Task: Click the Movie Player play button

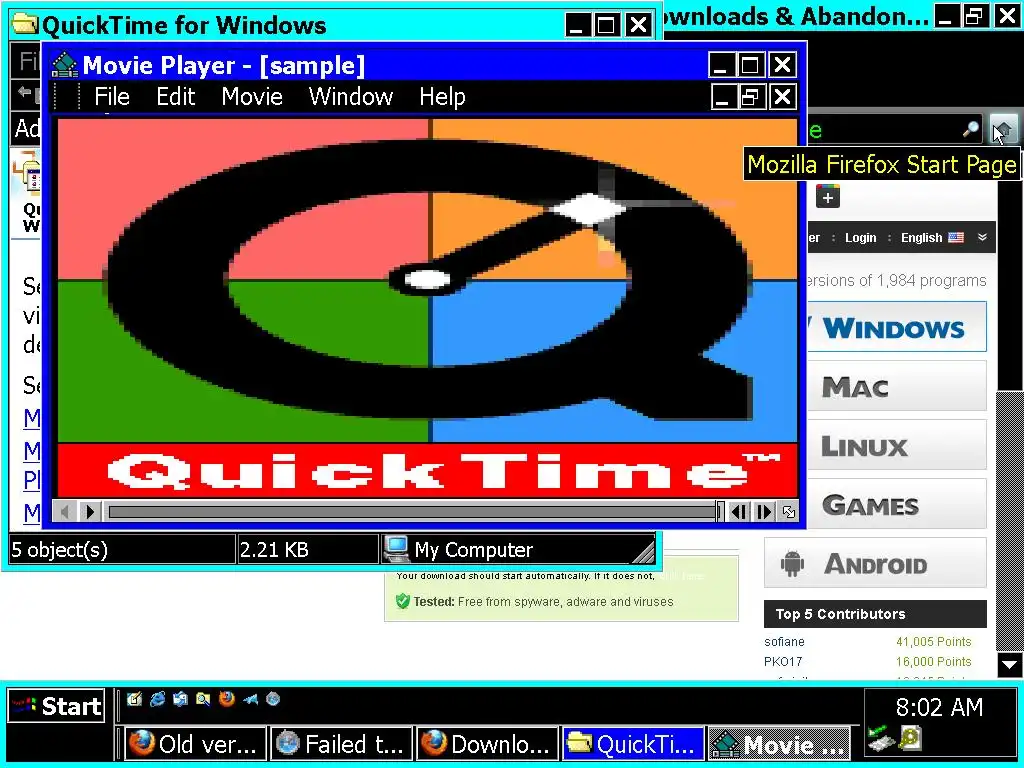Action: [x=90, y=512]
